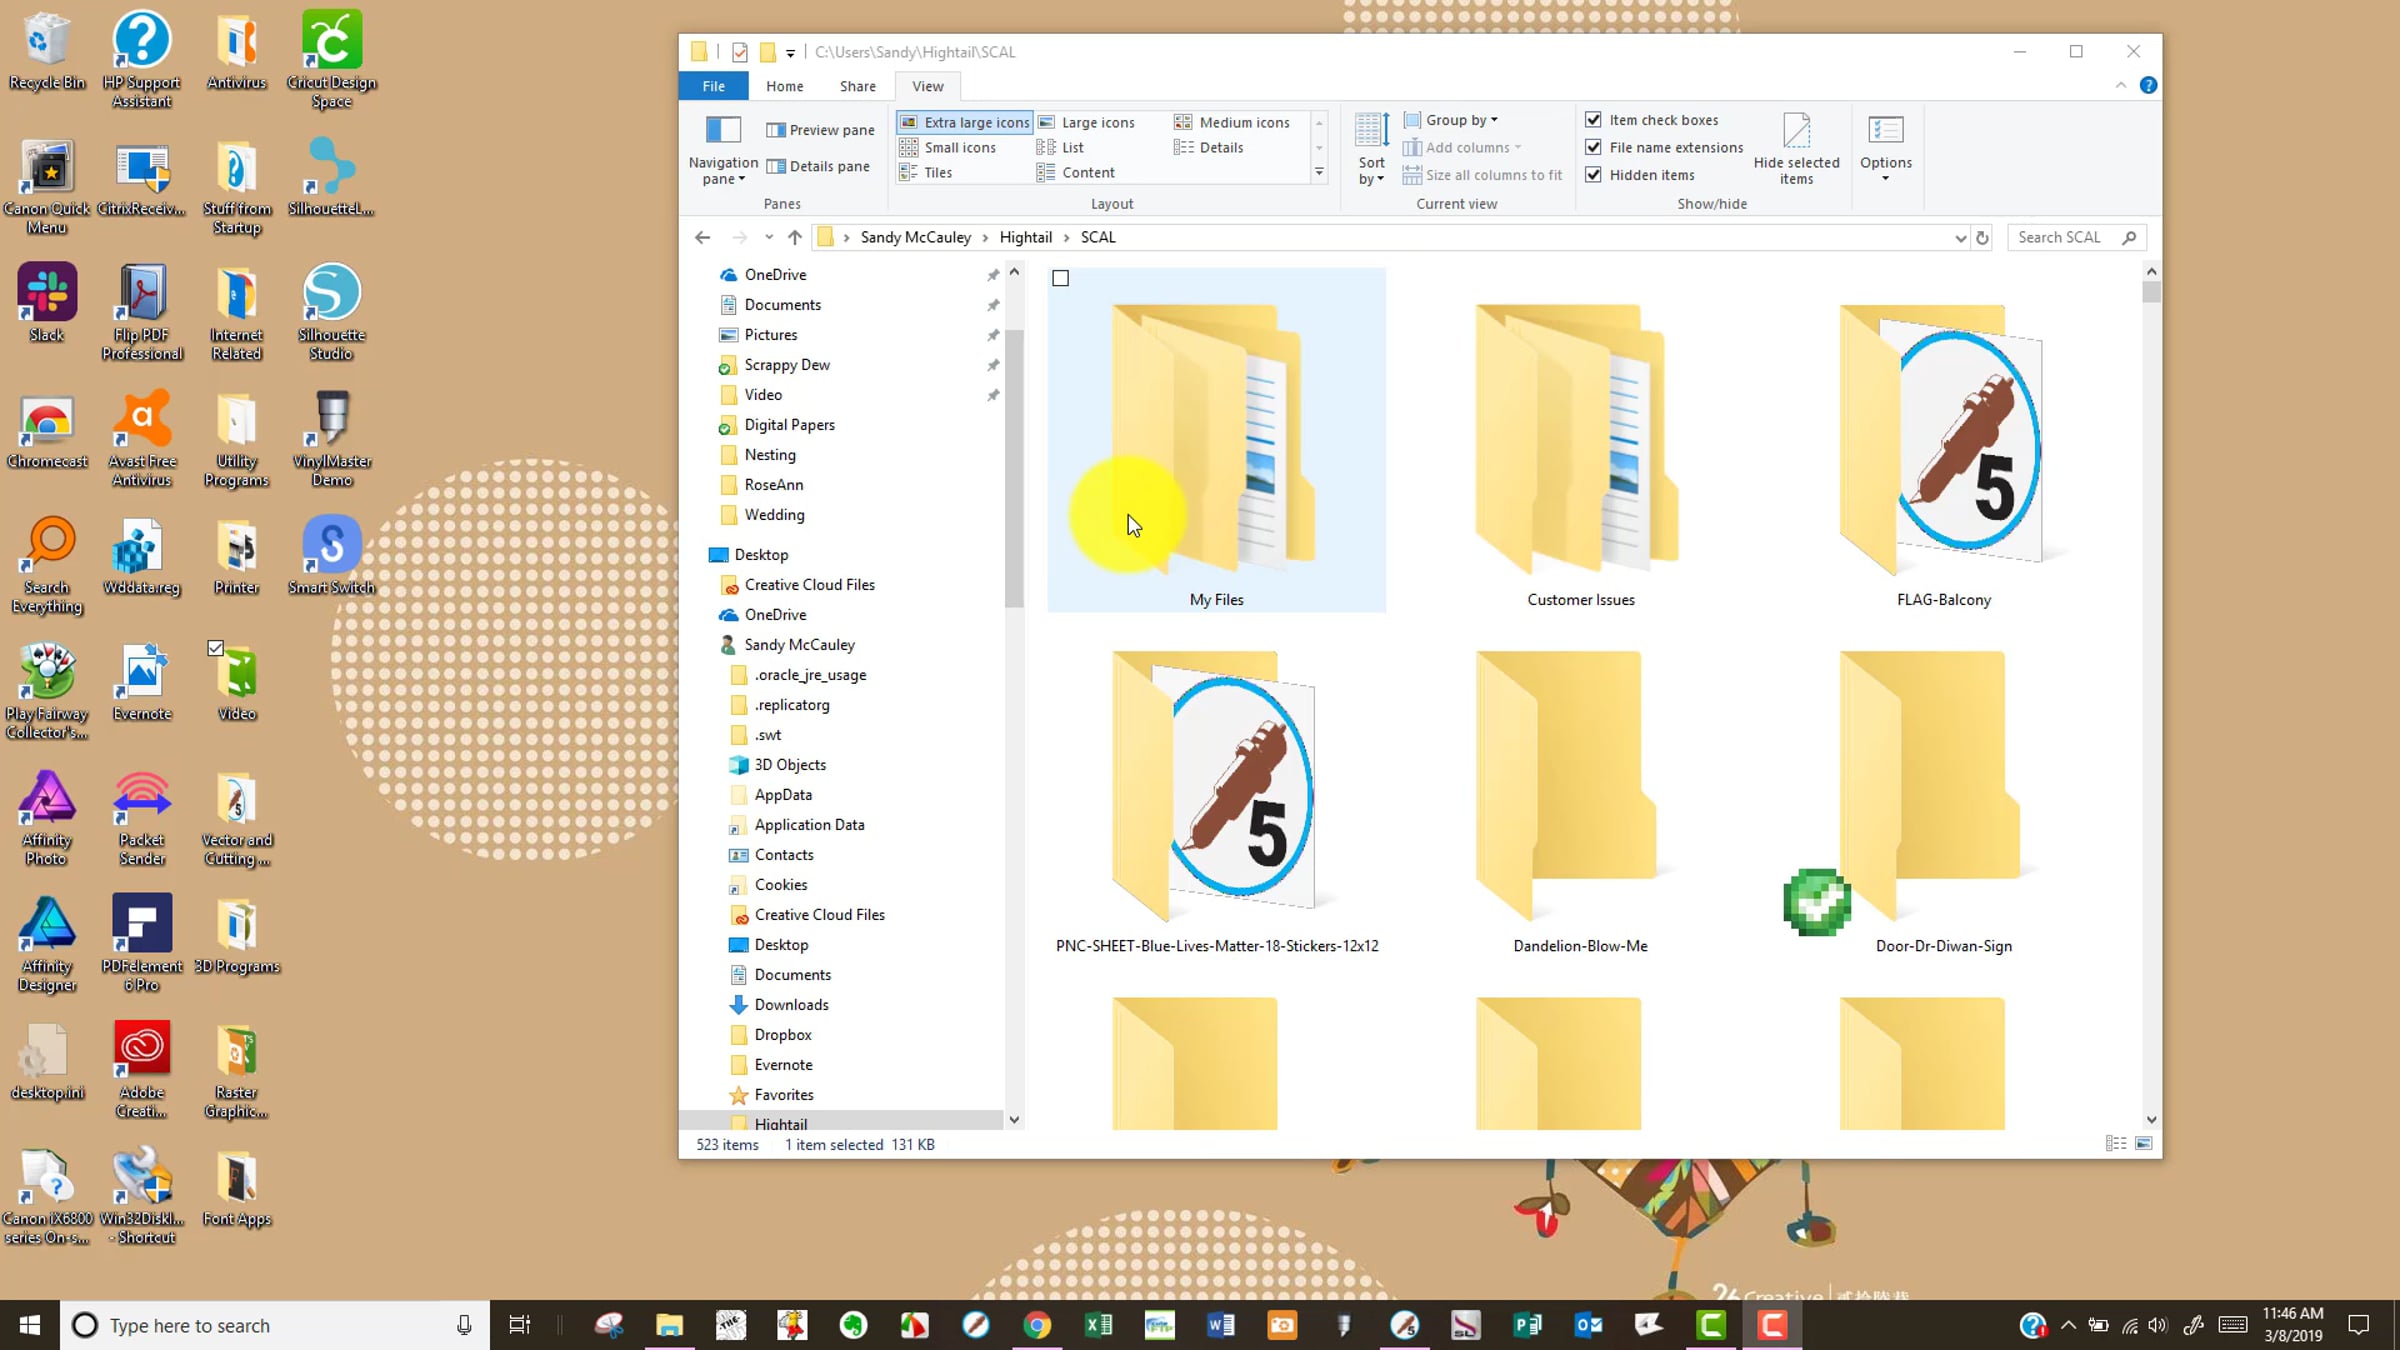The width and height of the screenshot is (2400, 1350).
Task: Customize Quick Access Toolbar dropdown
Action: 790,53
